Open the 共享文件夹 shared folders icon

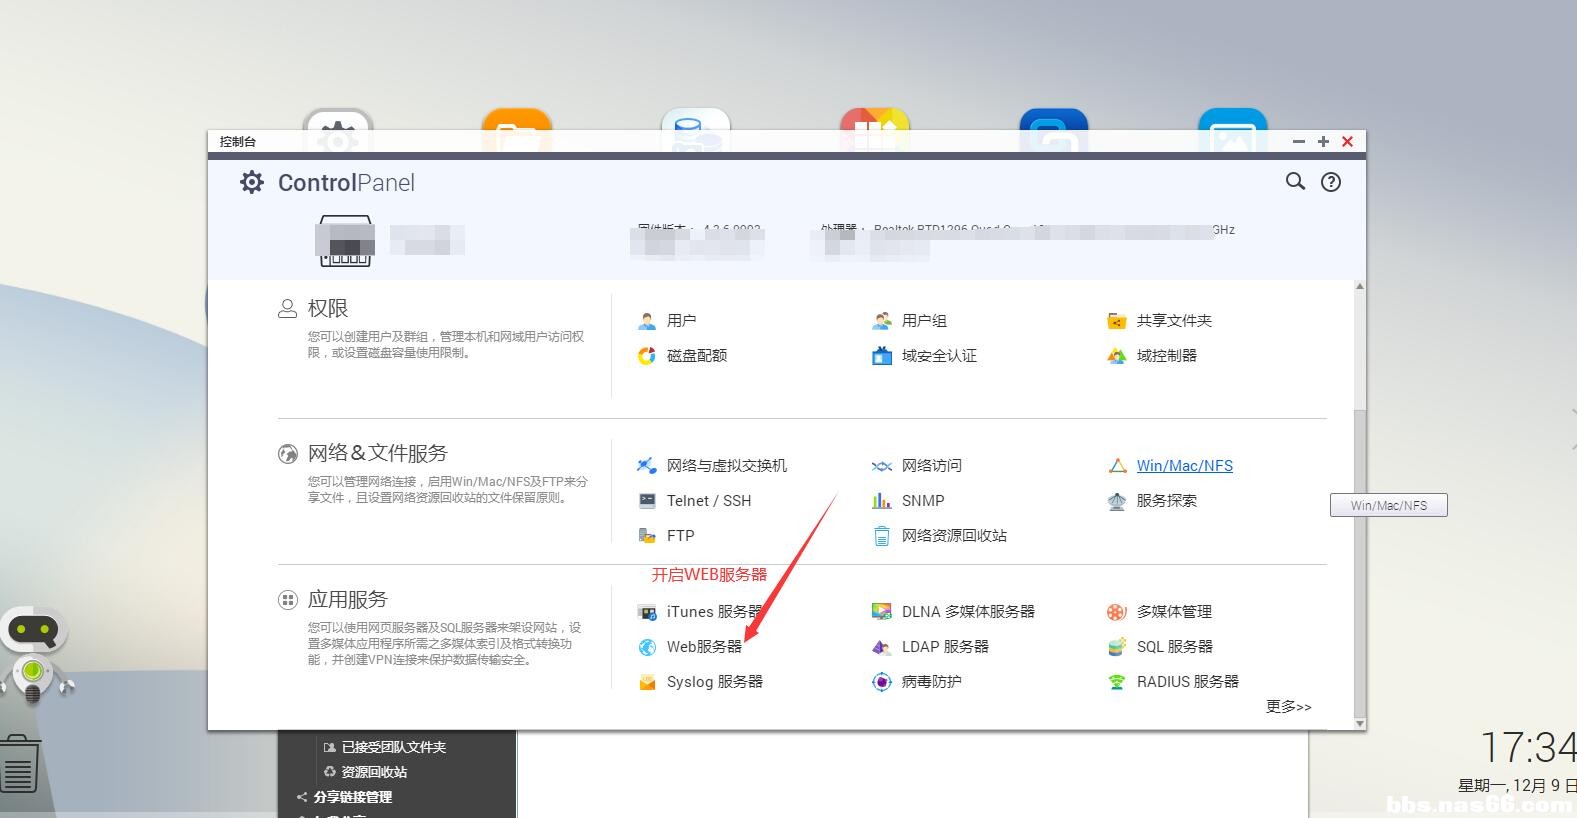[x=1117, y=321]
